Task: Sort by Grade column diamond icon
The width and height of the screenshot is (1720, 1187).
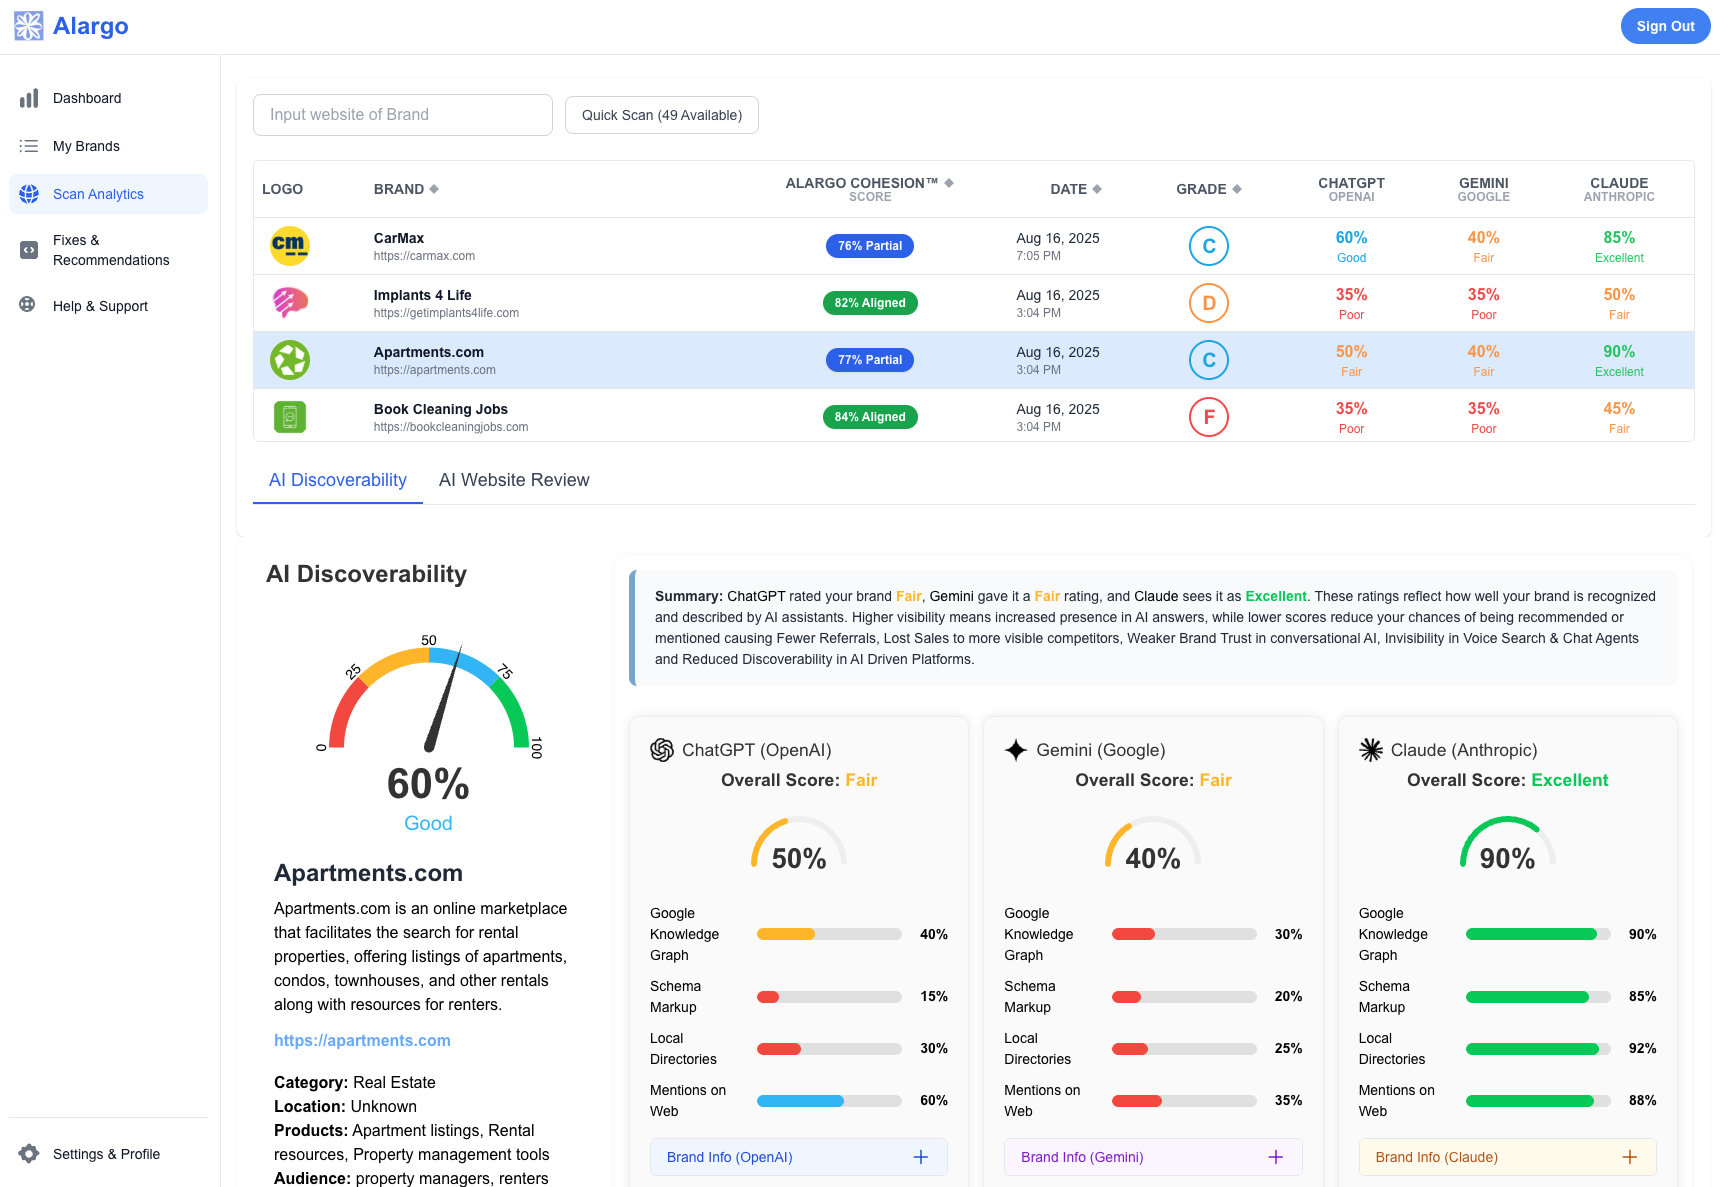Action: [x=1237, y=189]
